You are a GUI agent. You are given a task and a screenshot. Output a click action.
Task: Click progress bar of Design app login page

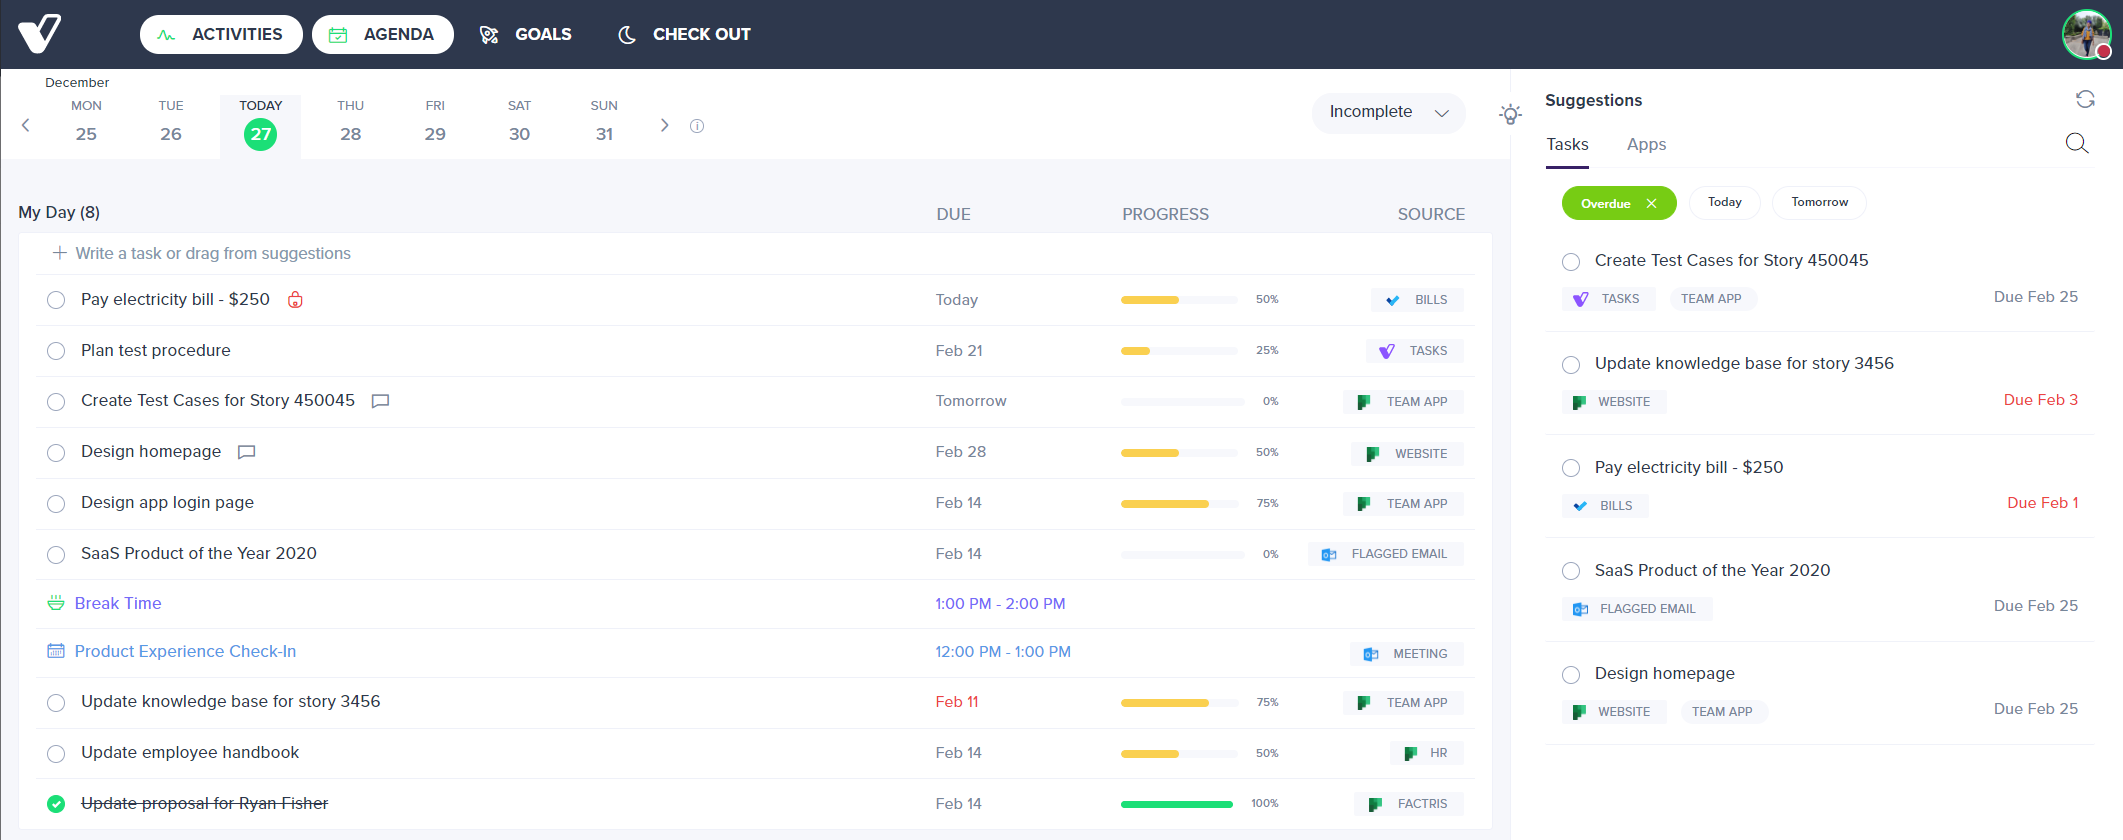1182,503
